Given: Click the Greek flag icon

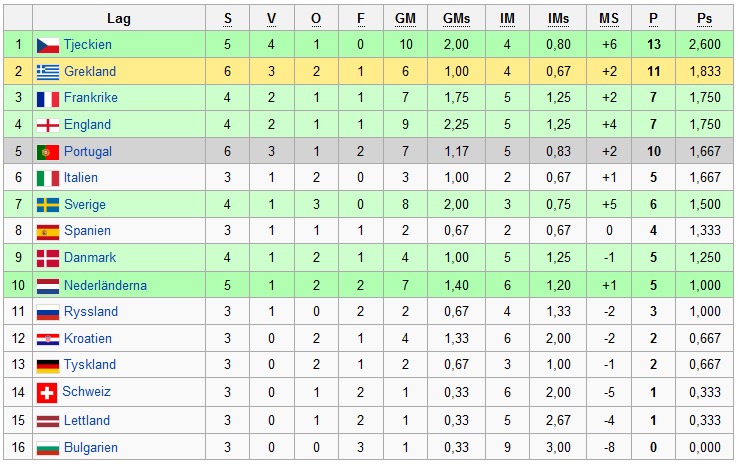Looking at the screenshot, I should [47, 72].
